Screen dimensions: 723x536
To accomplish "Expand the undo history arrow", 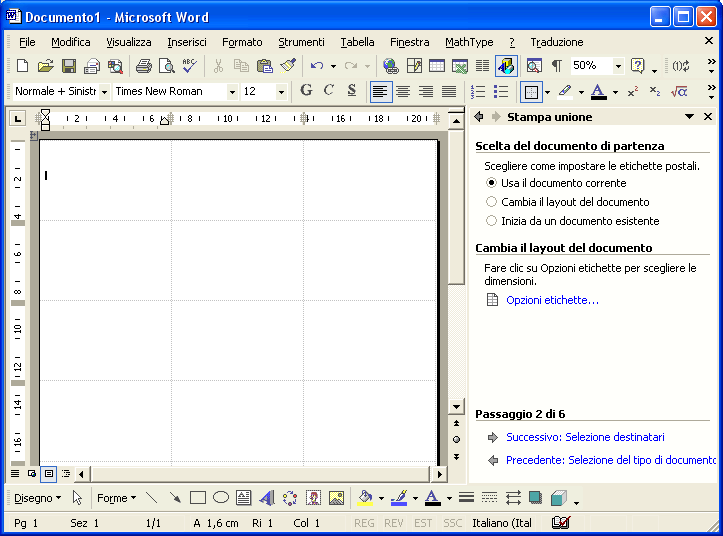I will coord(333,66).
